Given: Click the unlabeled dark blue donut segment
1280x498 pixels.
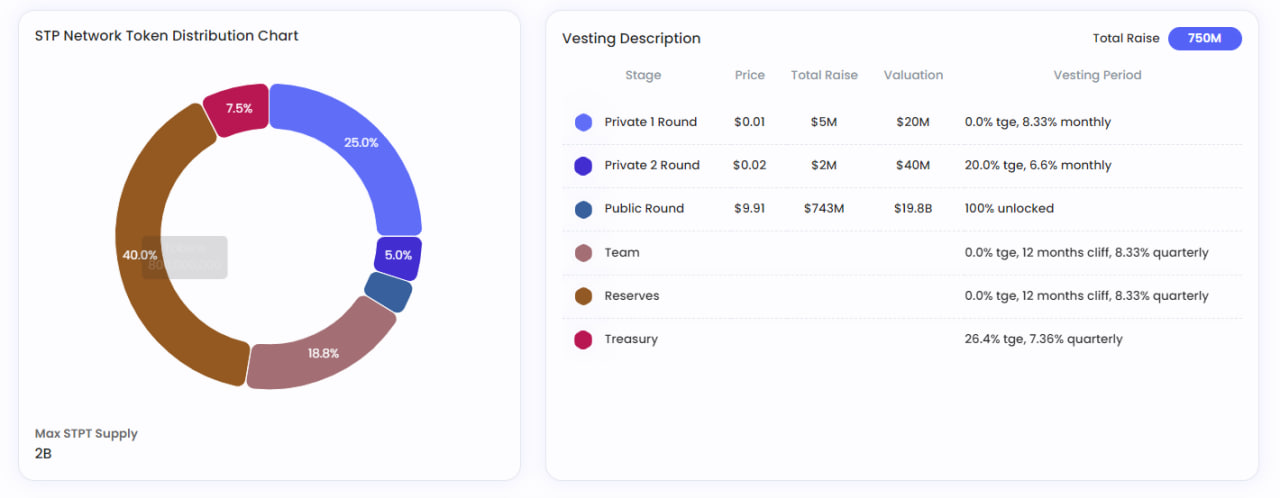Looking at the screenshot, I should (x=387, y=292).
